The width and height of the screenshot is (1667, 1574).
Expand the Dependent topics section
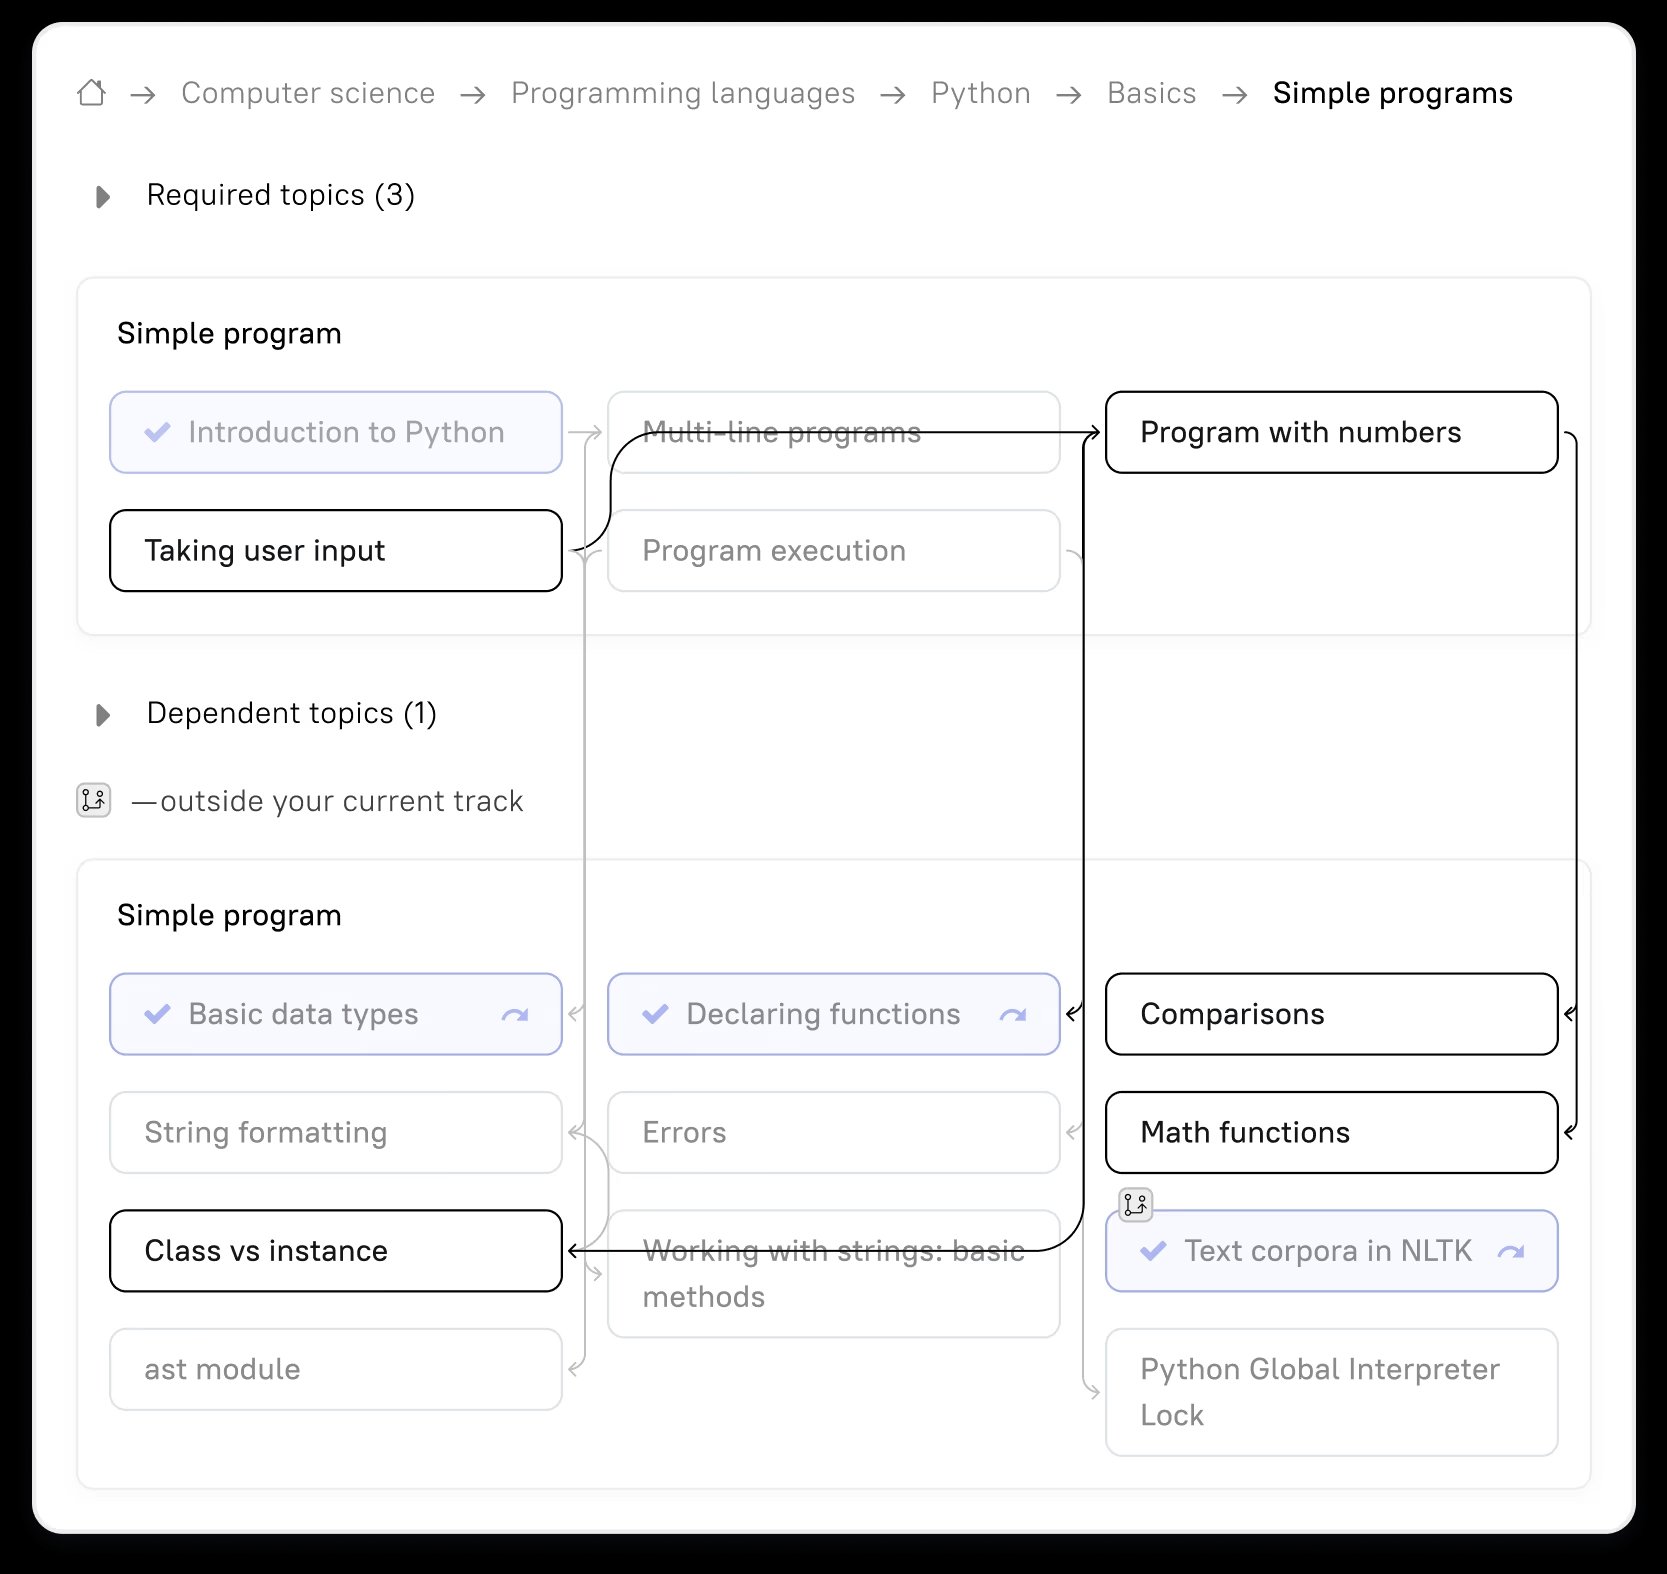pyautogui.click(x=103, y=714)
